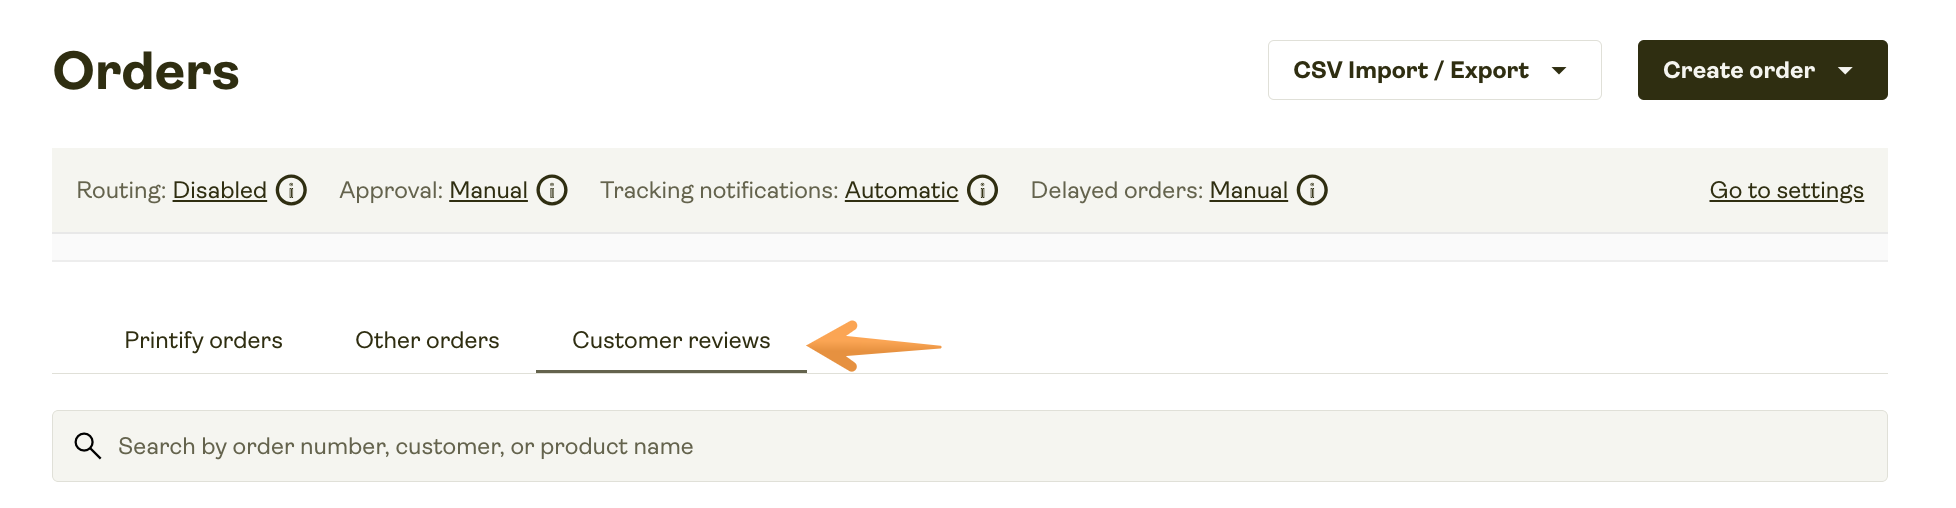Click the Create order button
Image resolution: width=1956 pixels, height=508 pixels.
[1762, 70]
